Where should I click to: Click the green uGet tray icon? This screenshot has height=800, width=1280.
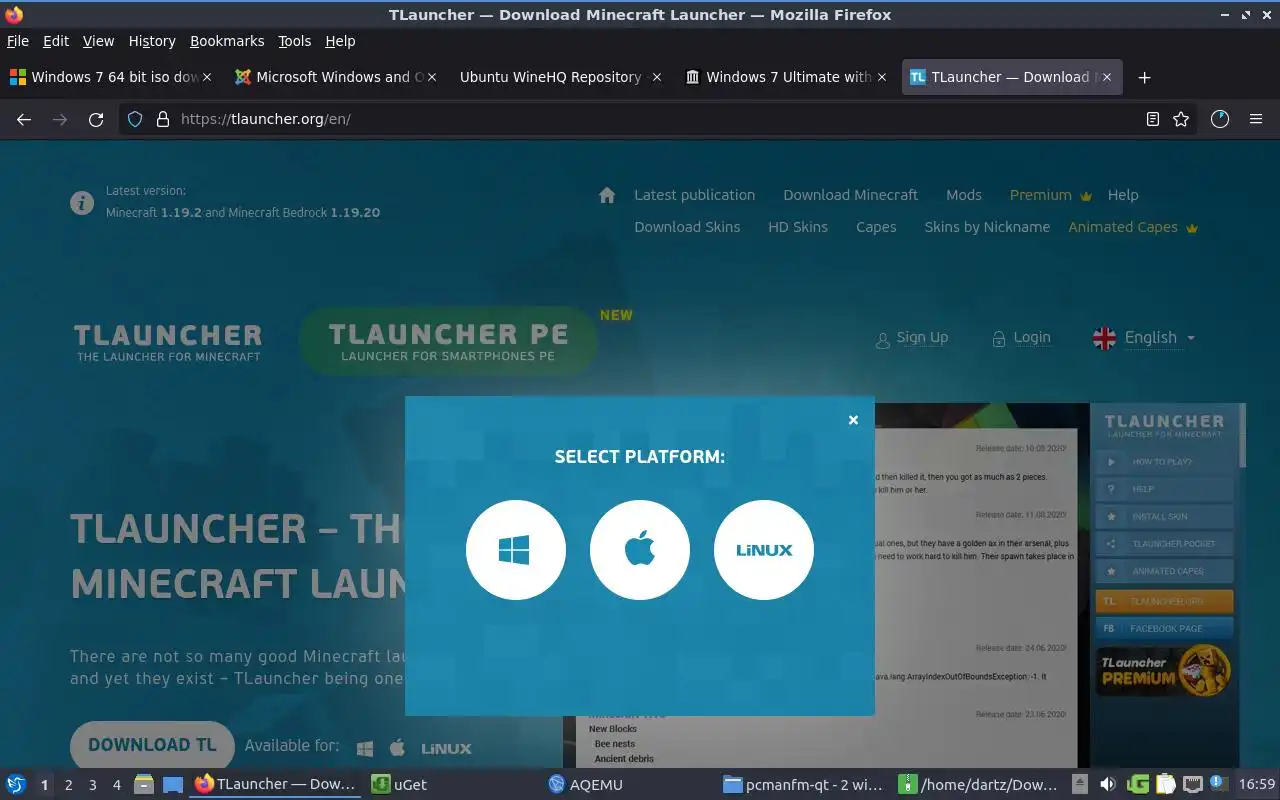(x=1137, y=785)
